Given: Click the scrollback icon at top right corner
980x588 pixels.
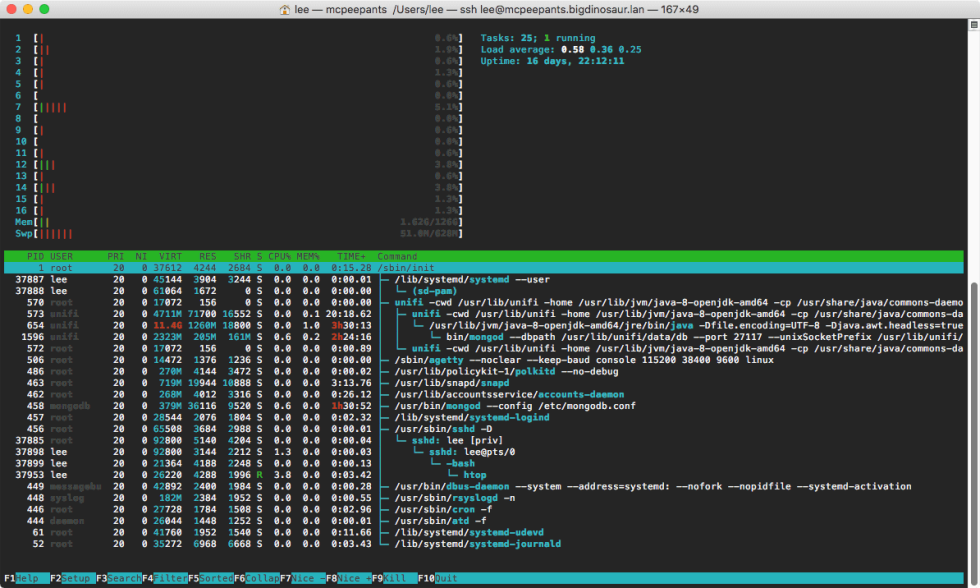Looking at the screenshot, I should 974,24.
